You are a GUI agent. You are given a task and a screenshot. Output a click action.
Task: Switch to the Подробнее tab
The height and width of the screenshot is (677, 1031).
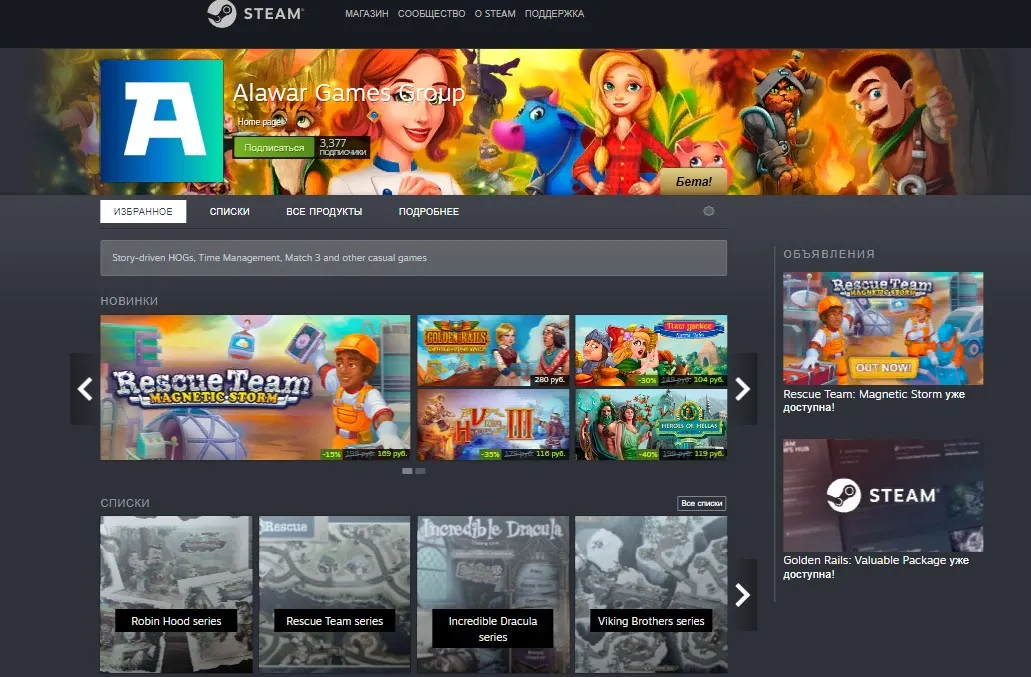coord(429,212)
